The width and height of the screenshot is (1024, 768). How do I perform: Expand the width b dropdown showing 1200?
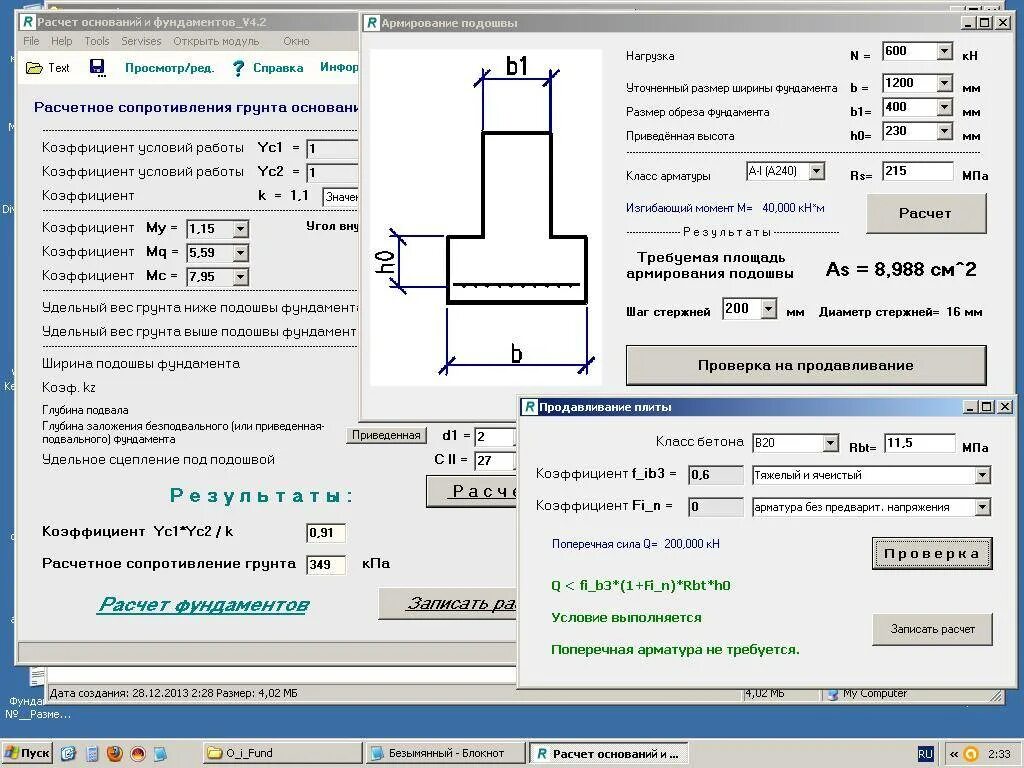click(944, 83)
